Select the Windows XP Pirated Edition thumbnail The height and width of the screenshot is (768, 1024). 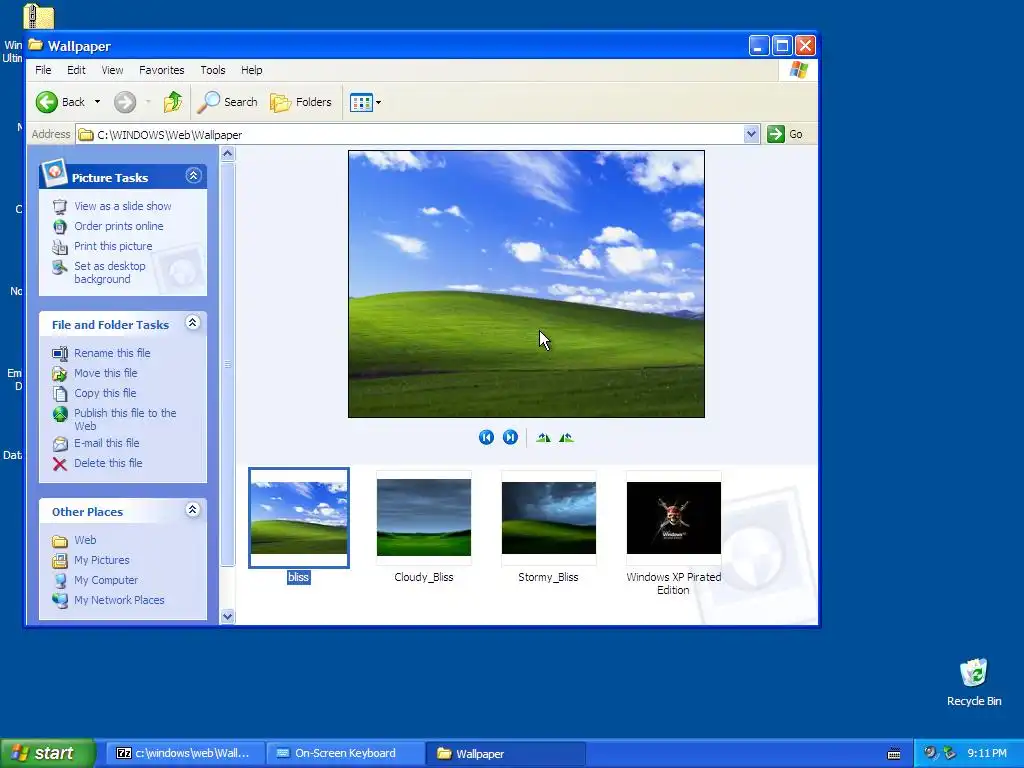pyautogui.click(x=674, y=518)
